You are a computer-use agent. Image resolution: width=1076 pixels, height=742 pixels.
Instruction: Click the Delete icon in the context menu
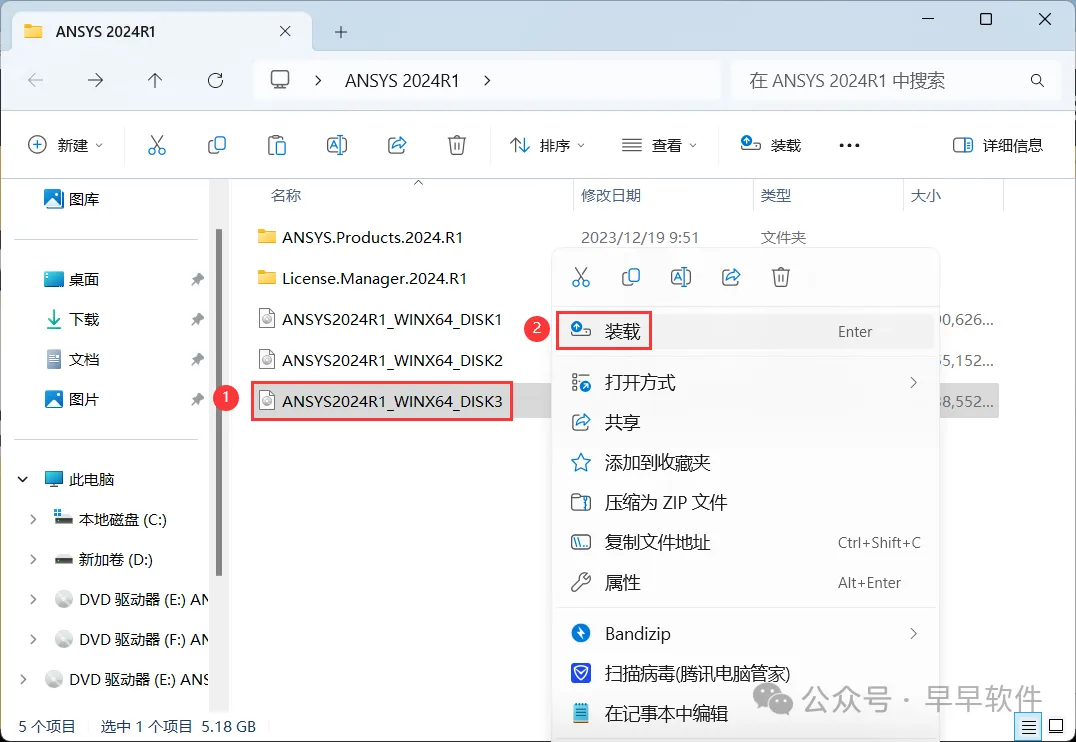tap(781, 277)
